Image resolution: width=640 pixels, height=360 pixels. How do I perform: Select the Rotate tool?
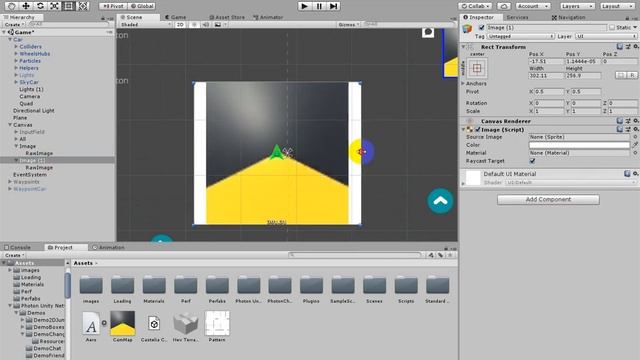(x=40, y=6)
